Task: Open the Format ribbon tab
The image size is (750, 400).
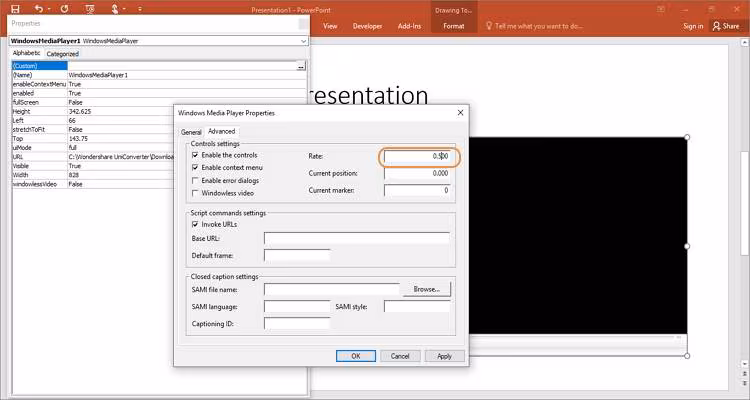Action: [453, 26]
